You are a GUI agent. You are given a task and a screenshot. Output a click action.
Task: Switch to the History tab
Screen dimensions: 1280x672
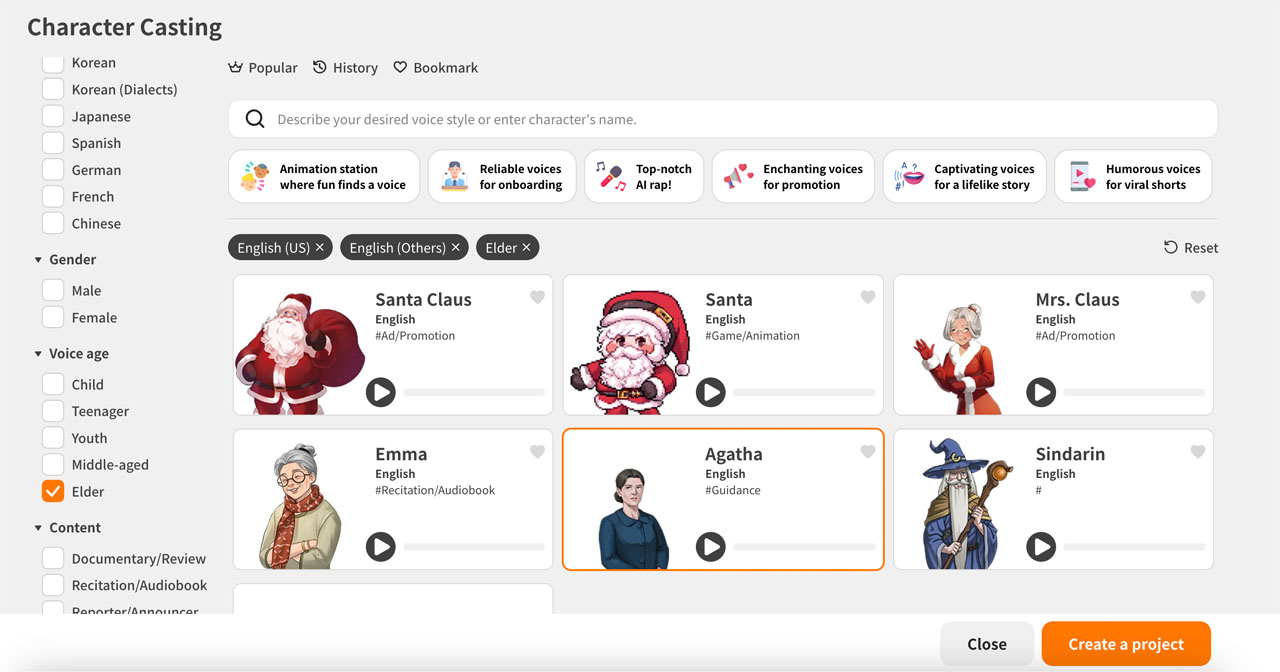(345, 68)
